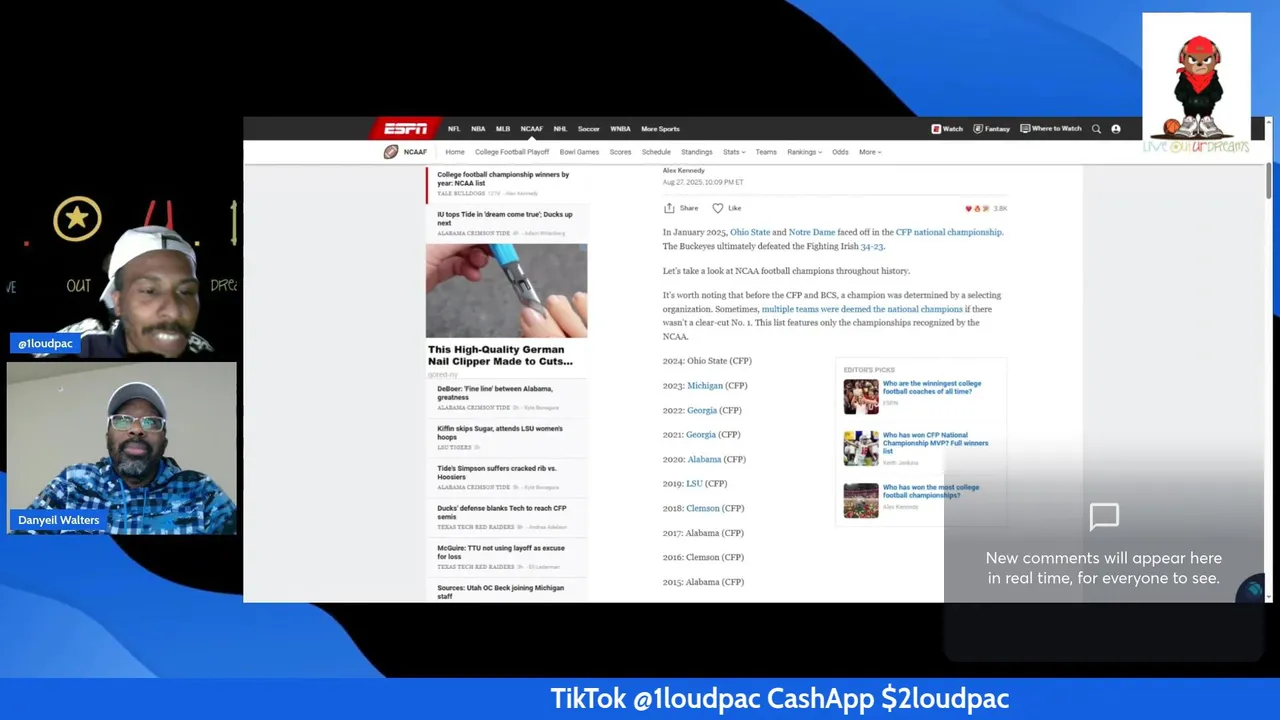The width and height of the screenshot is (1280, 720).
Task: Select NCAAF in top navigation
Action: coord(531,129)
